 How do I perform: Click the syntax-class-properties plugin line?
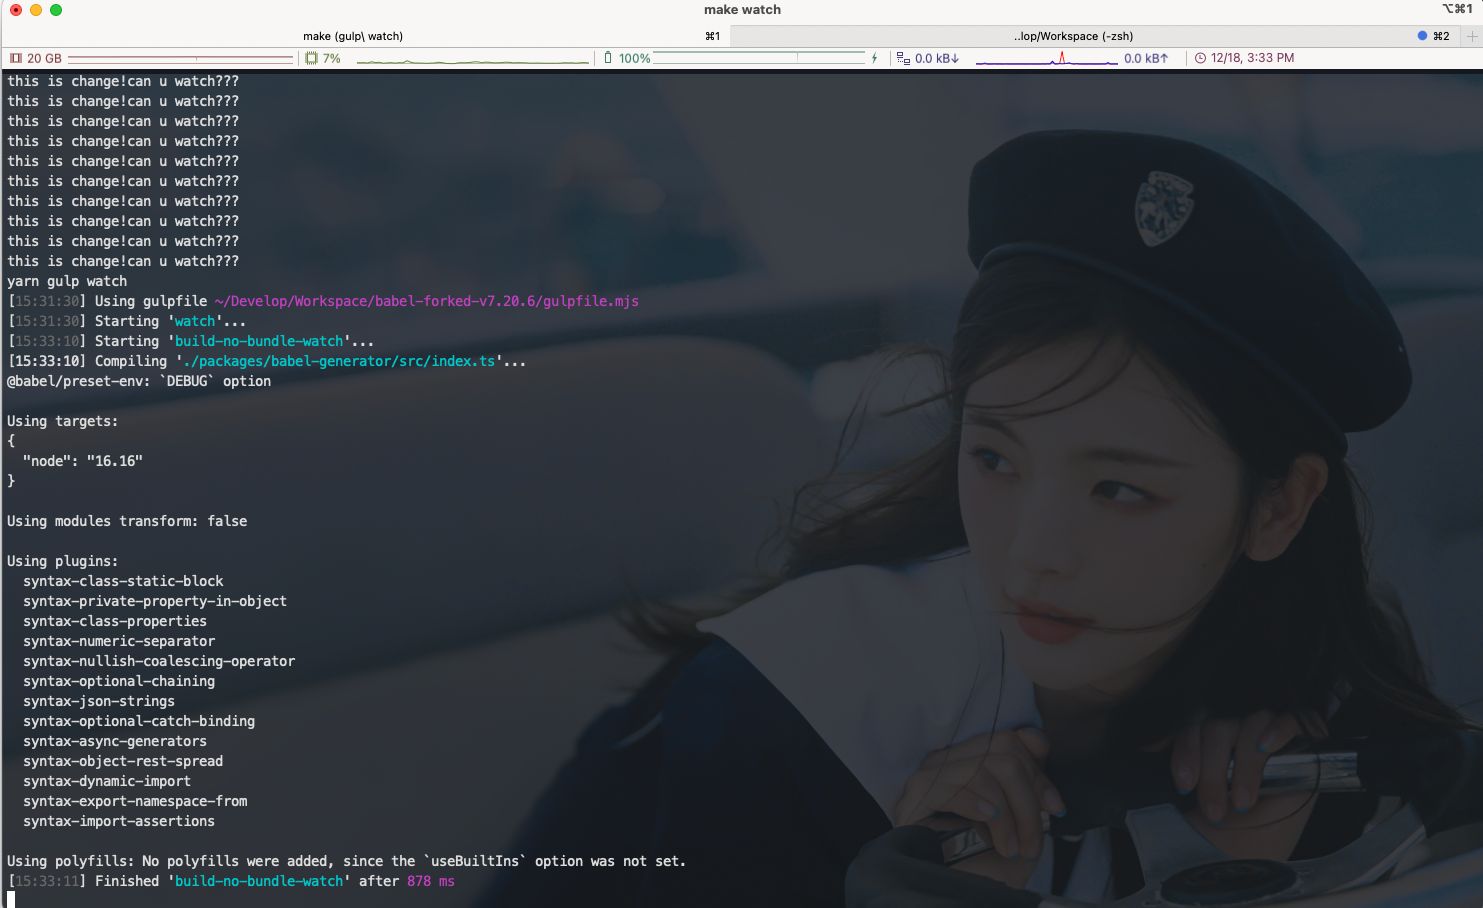click(x=115, y=621)
